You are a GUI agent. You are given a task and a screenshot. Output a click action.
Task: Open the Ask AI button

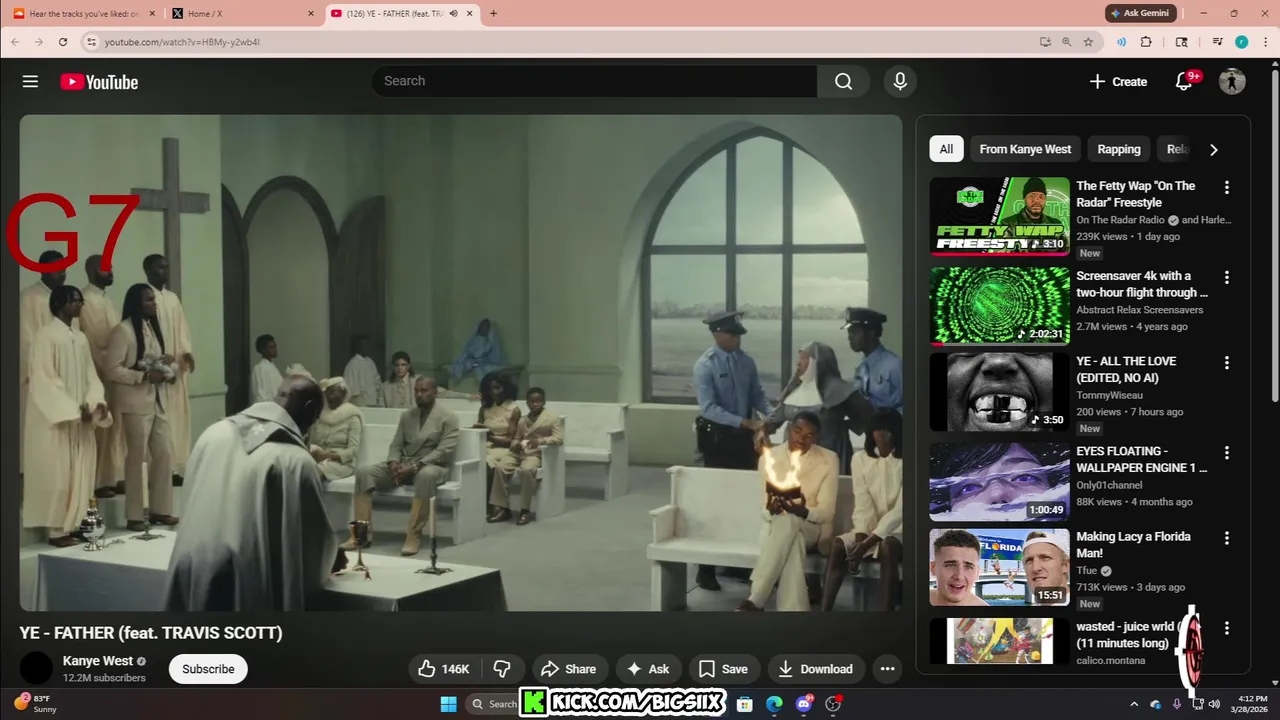pyautogui.click(x=648, y=669)
